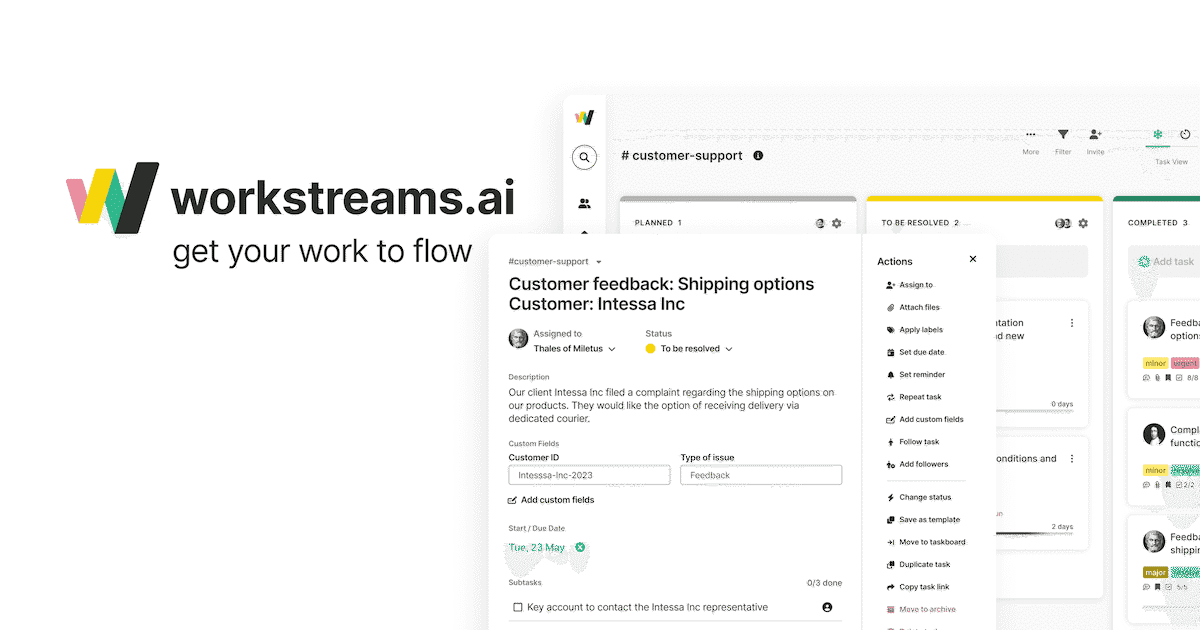Screen dimensions: 1200x630
Task: Clear the Tue, 23 May due date
Action: [x=580, y=547]
